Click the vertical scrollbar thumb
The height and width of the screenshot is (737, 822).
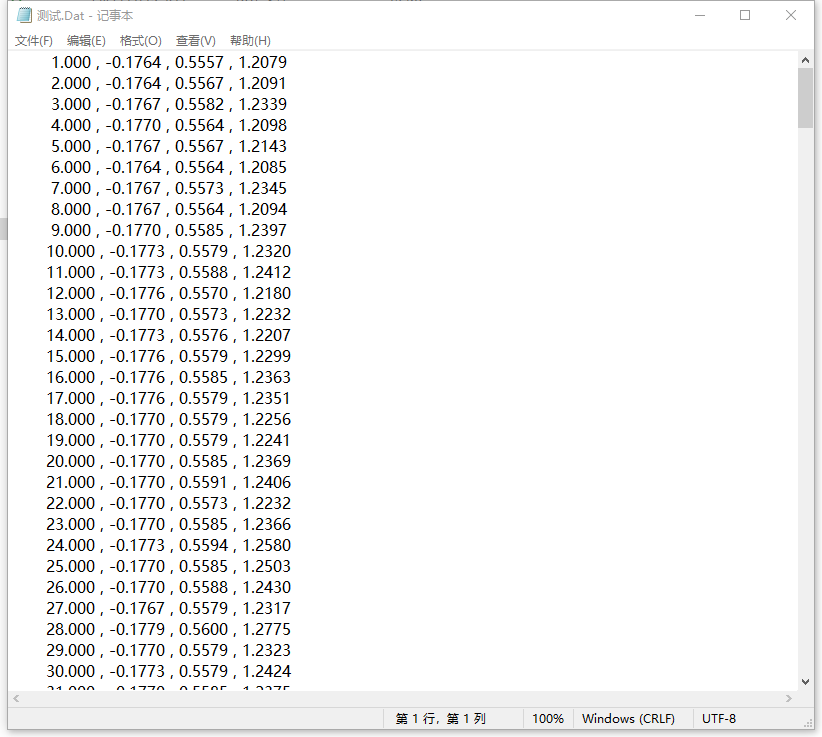(805, 98)
